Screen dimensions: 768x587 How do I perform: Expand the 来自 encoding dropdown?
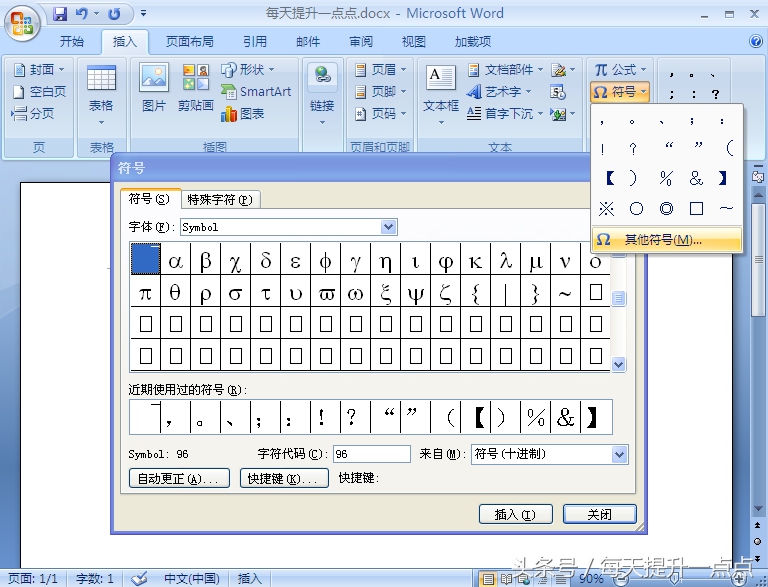[x=619, y=455]
